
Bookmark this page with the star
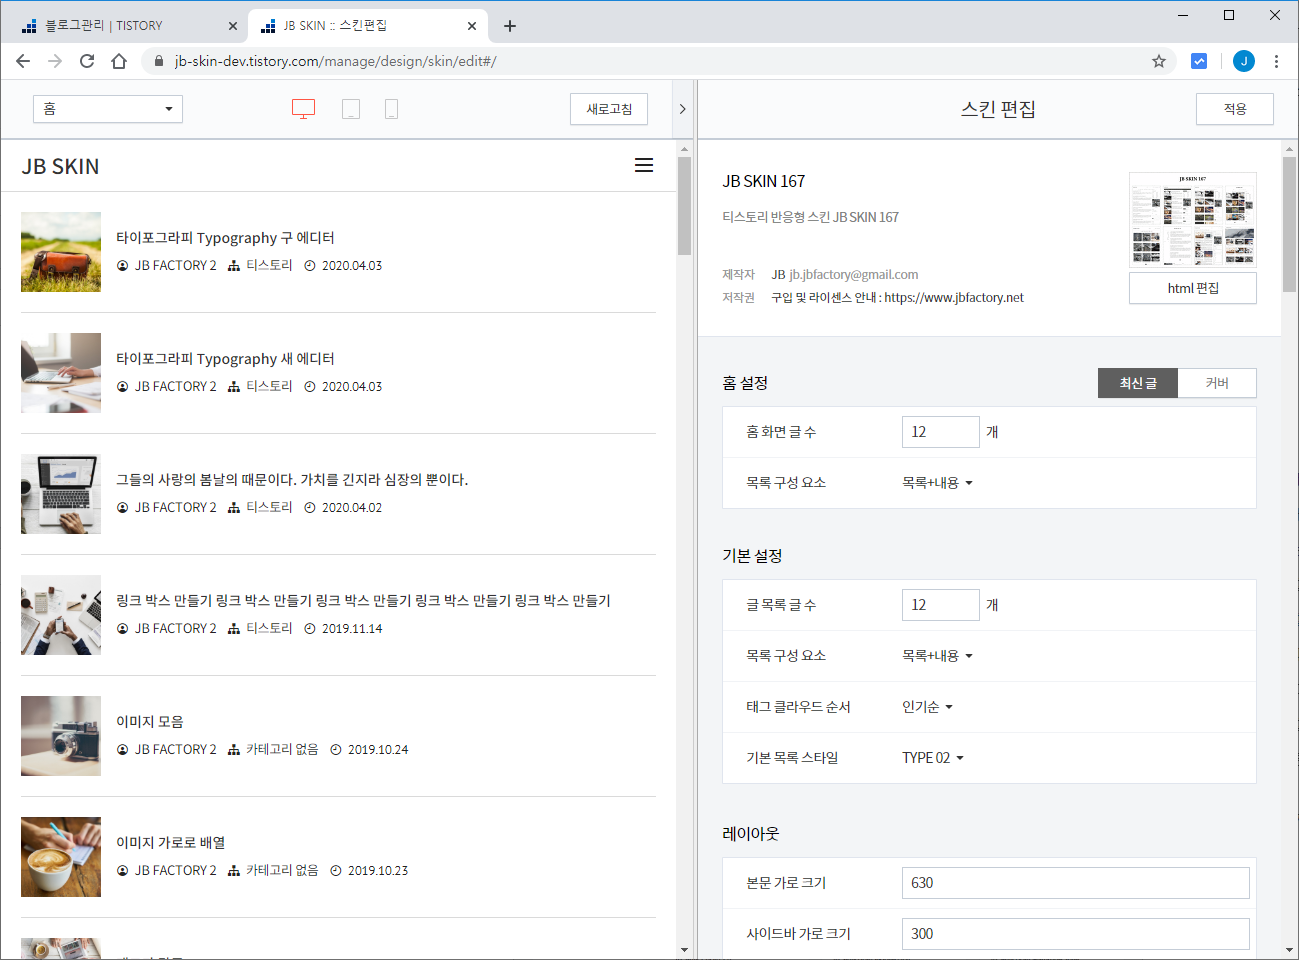[1159, 61]
